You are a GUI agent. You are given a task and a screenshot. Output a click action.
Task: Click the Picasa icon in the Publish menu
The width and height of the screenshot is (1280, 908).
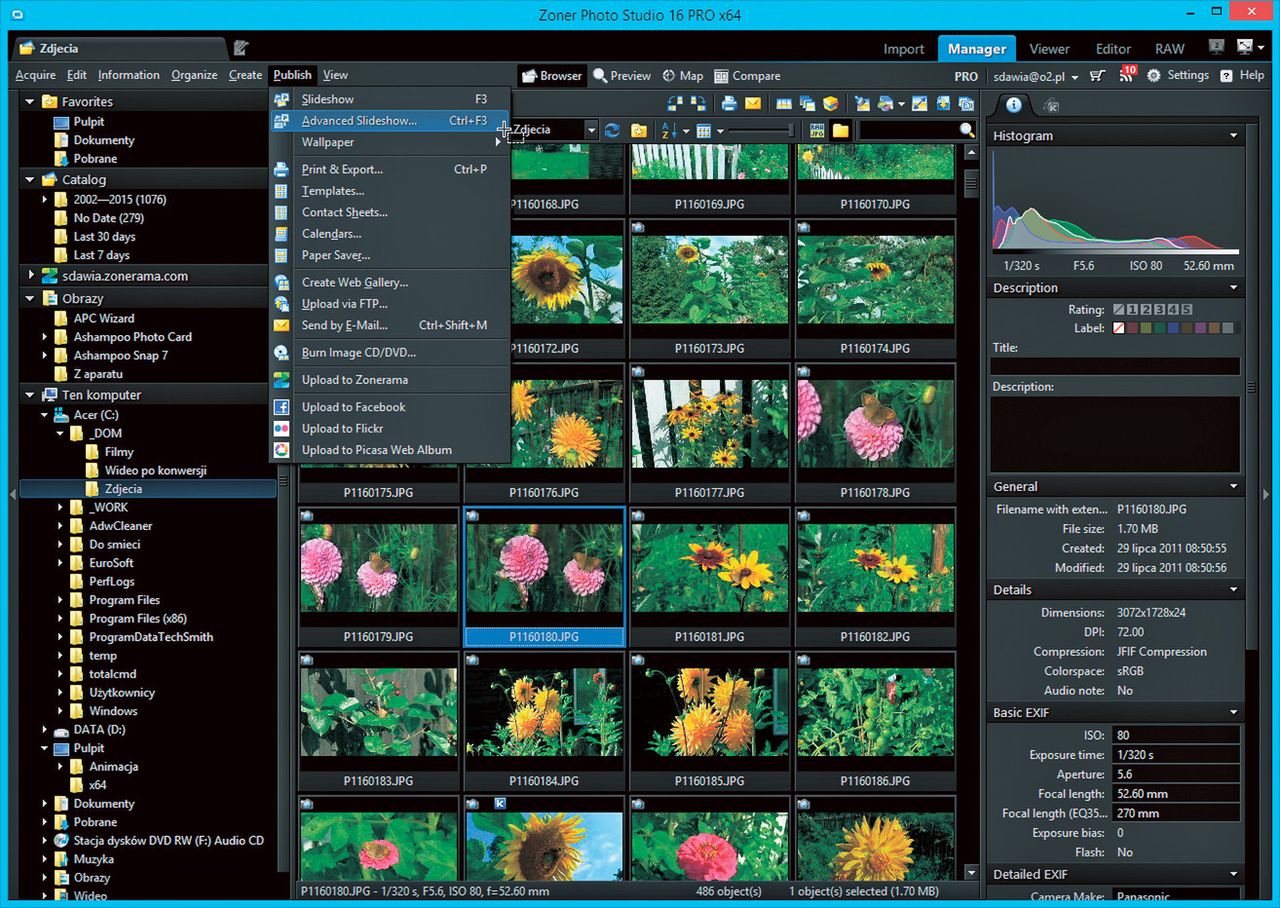282,450
